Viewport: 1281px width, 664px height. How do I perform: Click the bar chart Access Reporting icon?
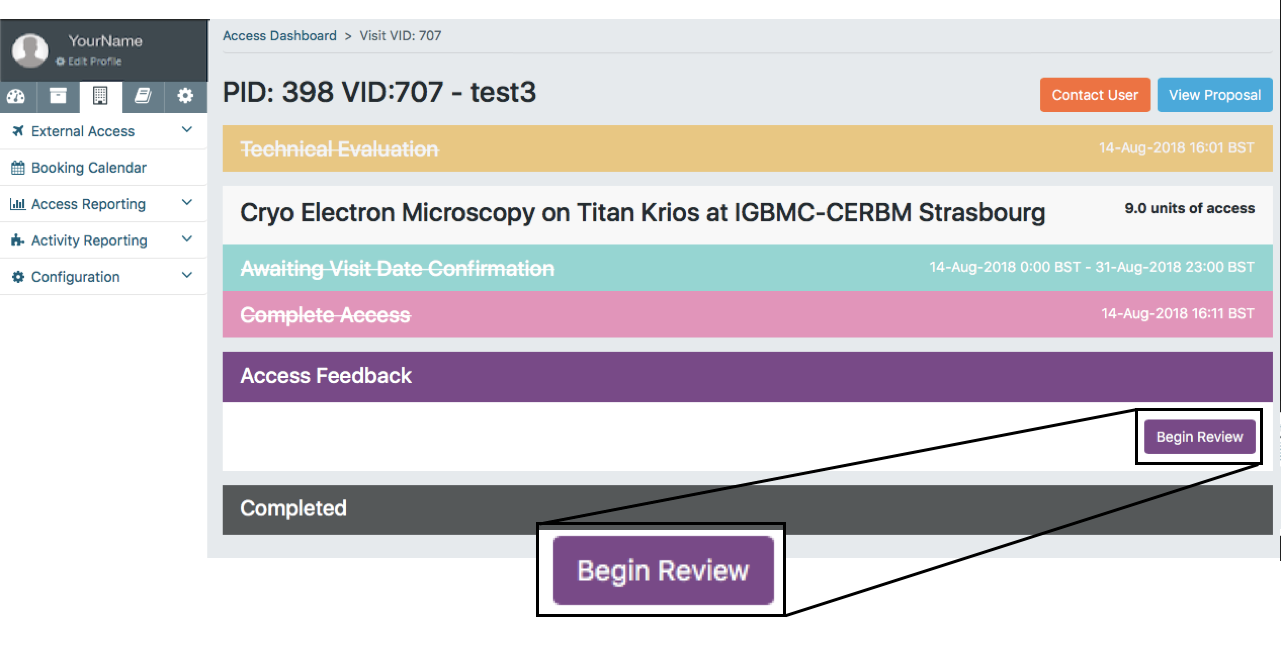point(17,204)
